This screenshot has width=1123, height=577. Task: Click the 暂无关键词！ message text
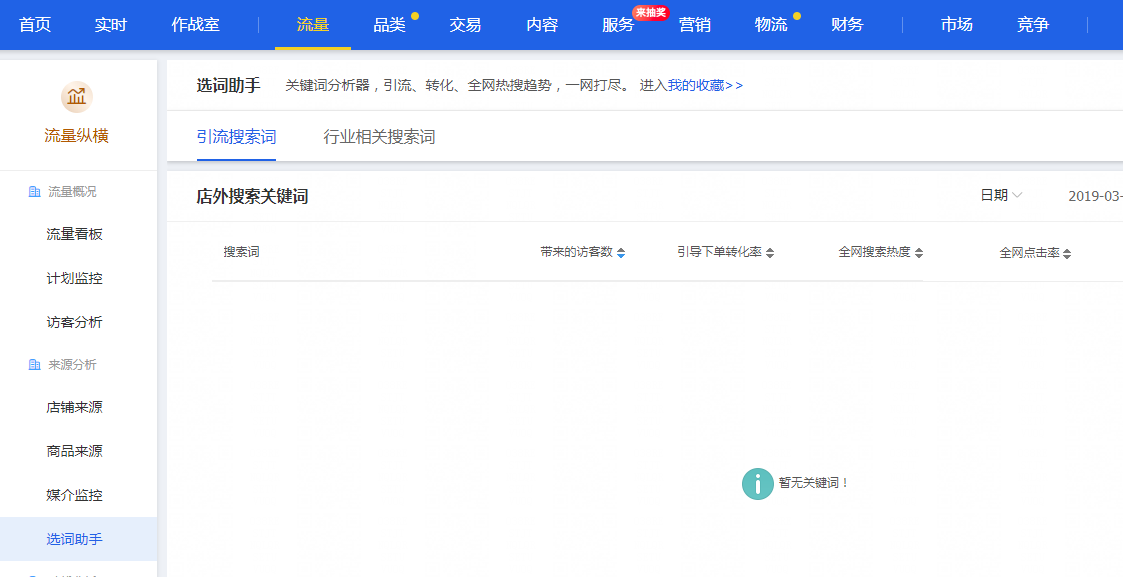pos(814,483)
